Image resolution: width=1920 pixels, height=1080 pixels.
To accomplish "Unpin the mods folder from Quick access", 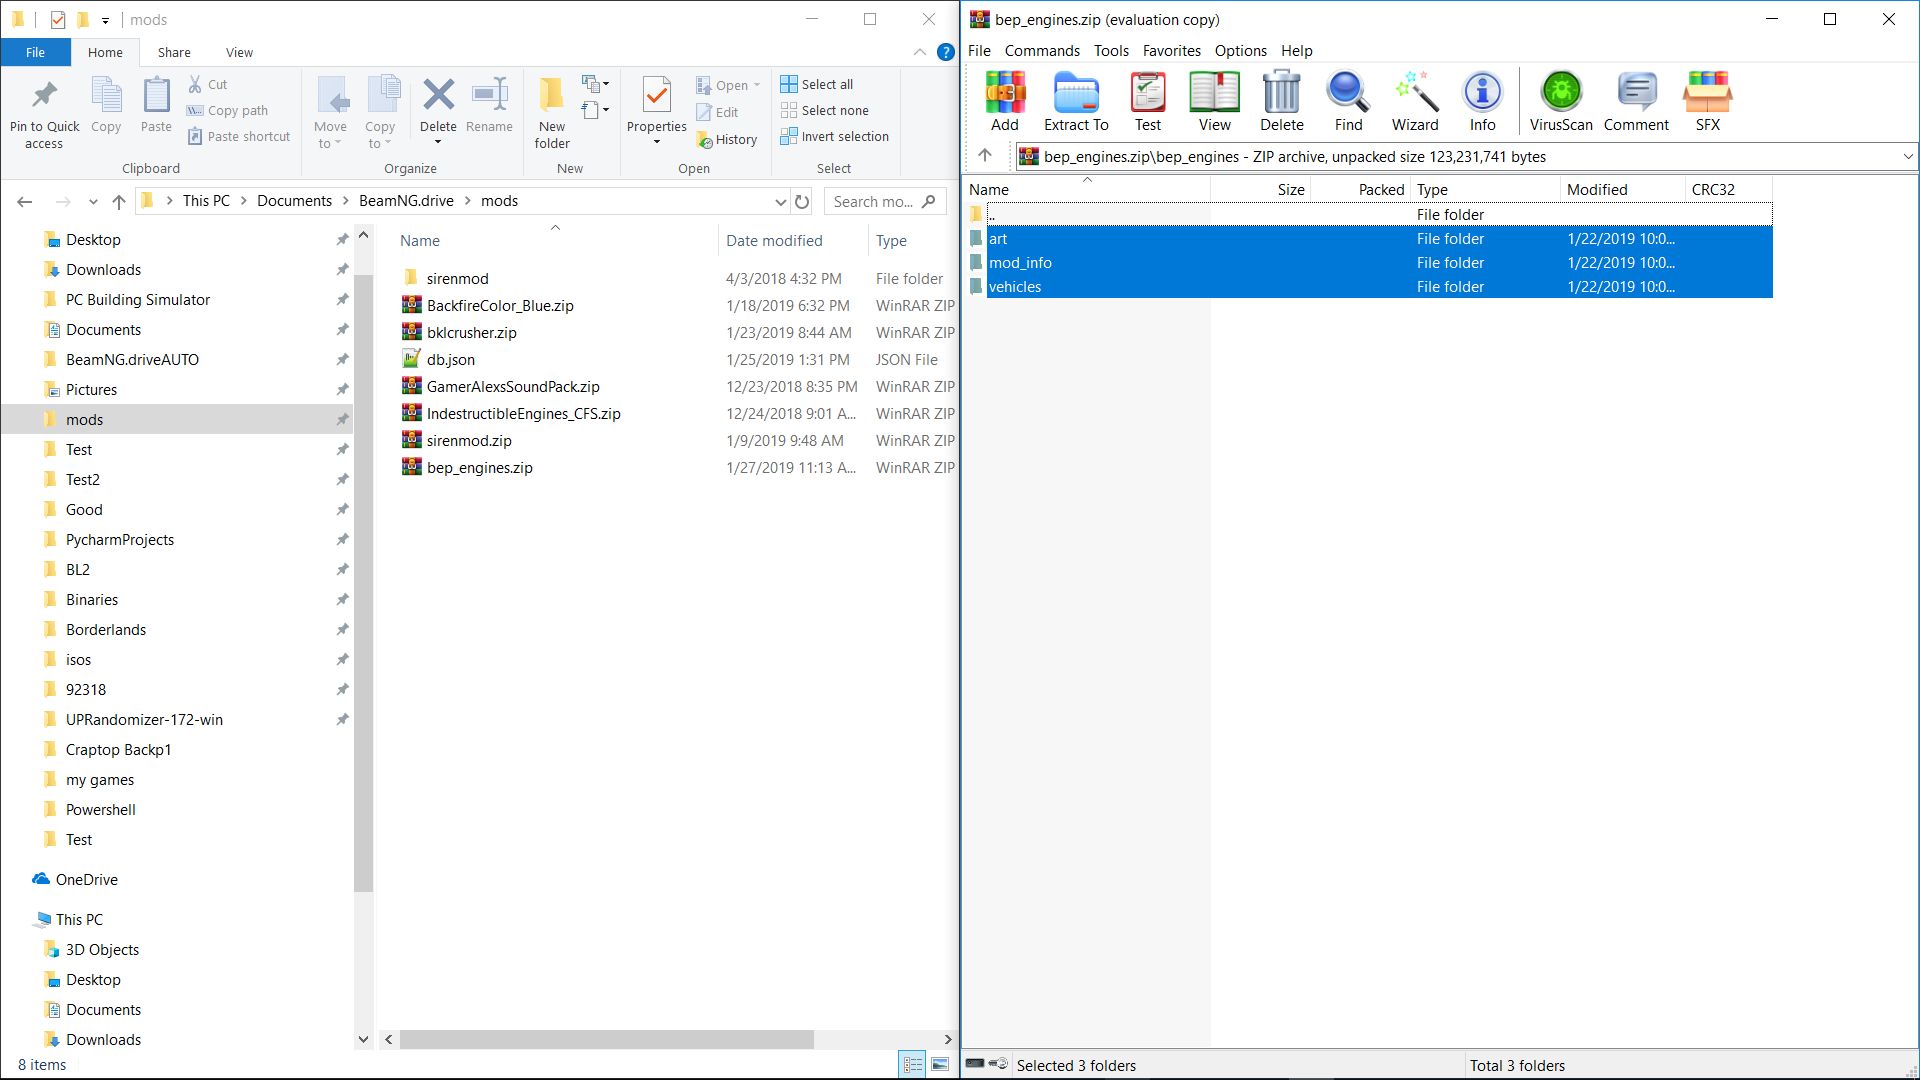I will point(342,420).
